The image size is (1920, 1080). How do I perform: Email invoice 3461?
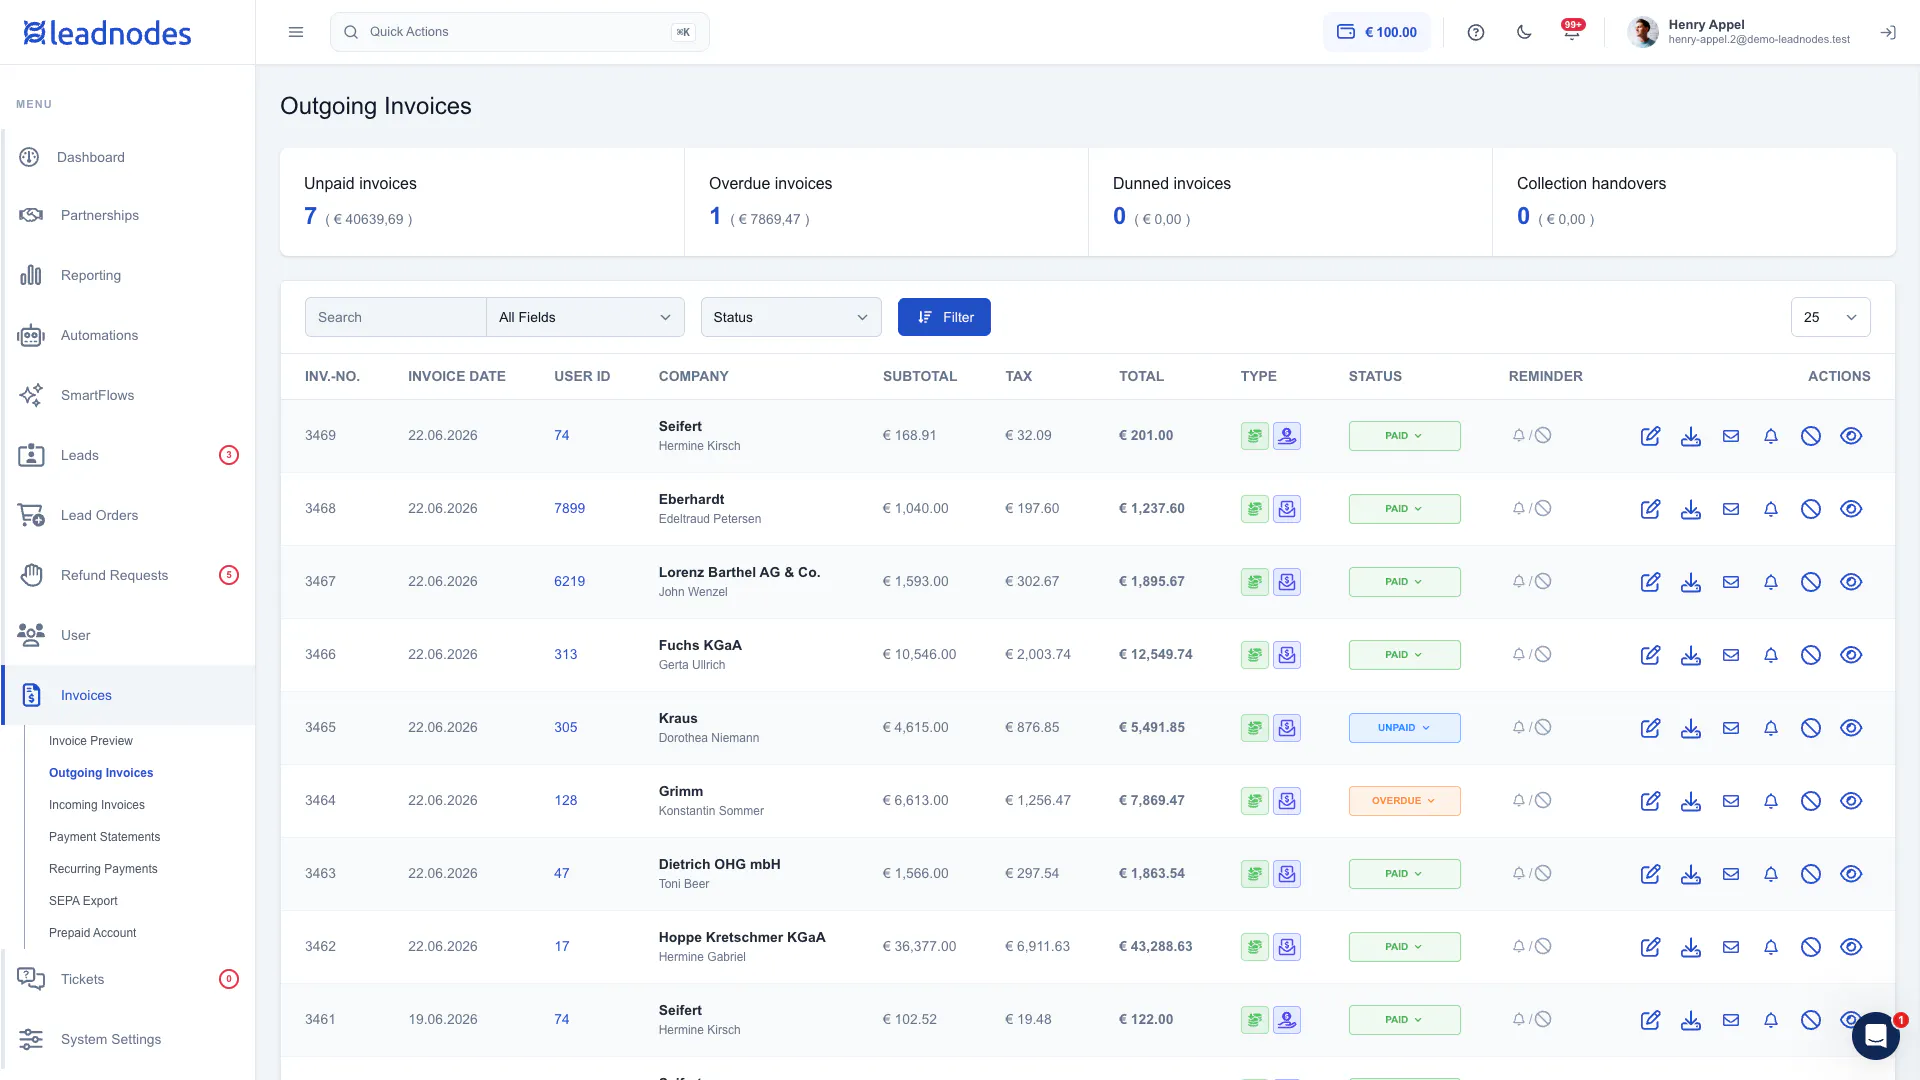click(1731, 1020)
